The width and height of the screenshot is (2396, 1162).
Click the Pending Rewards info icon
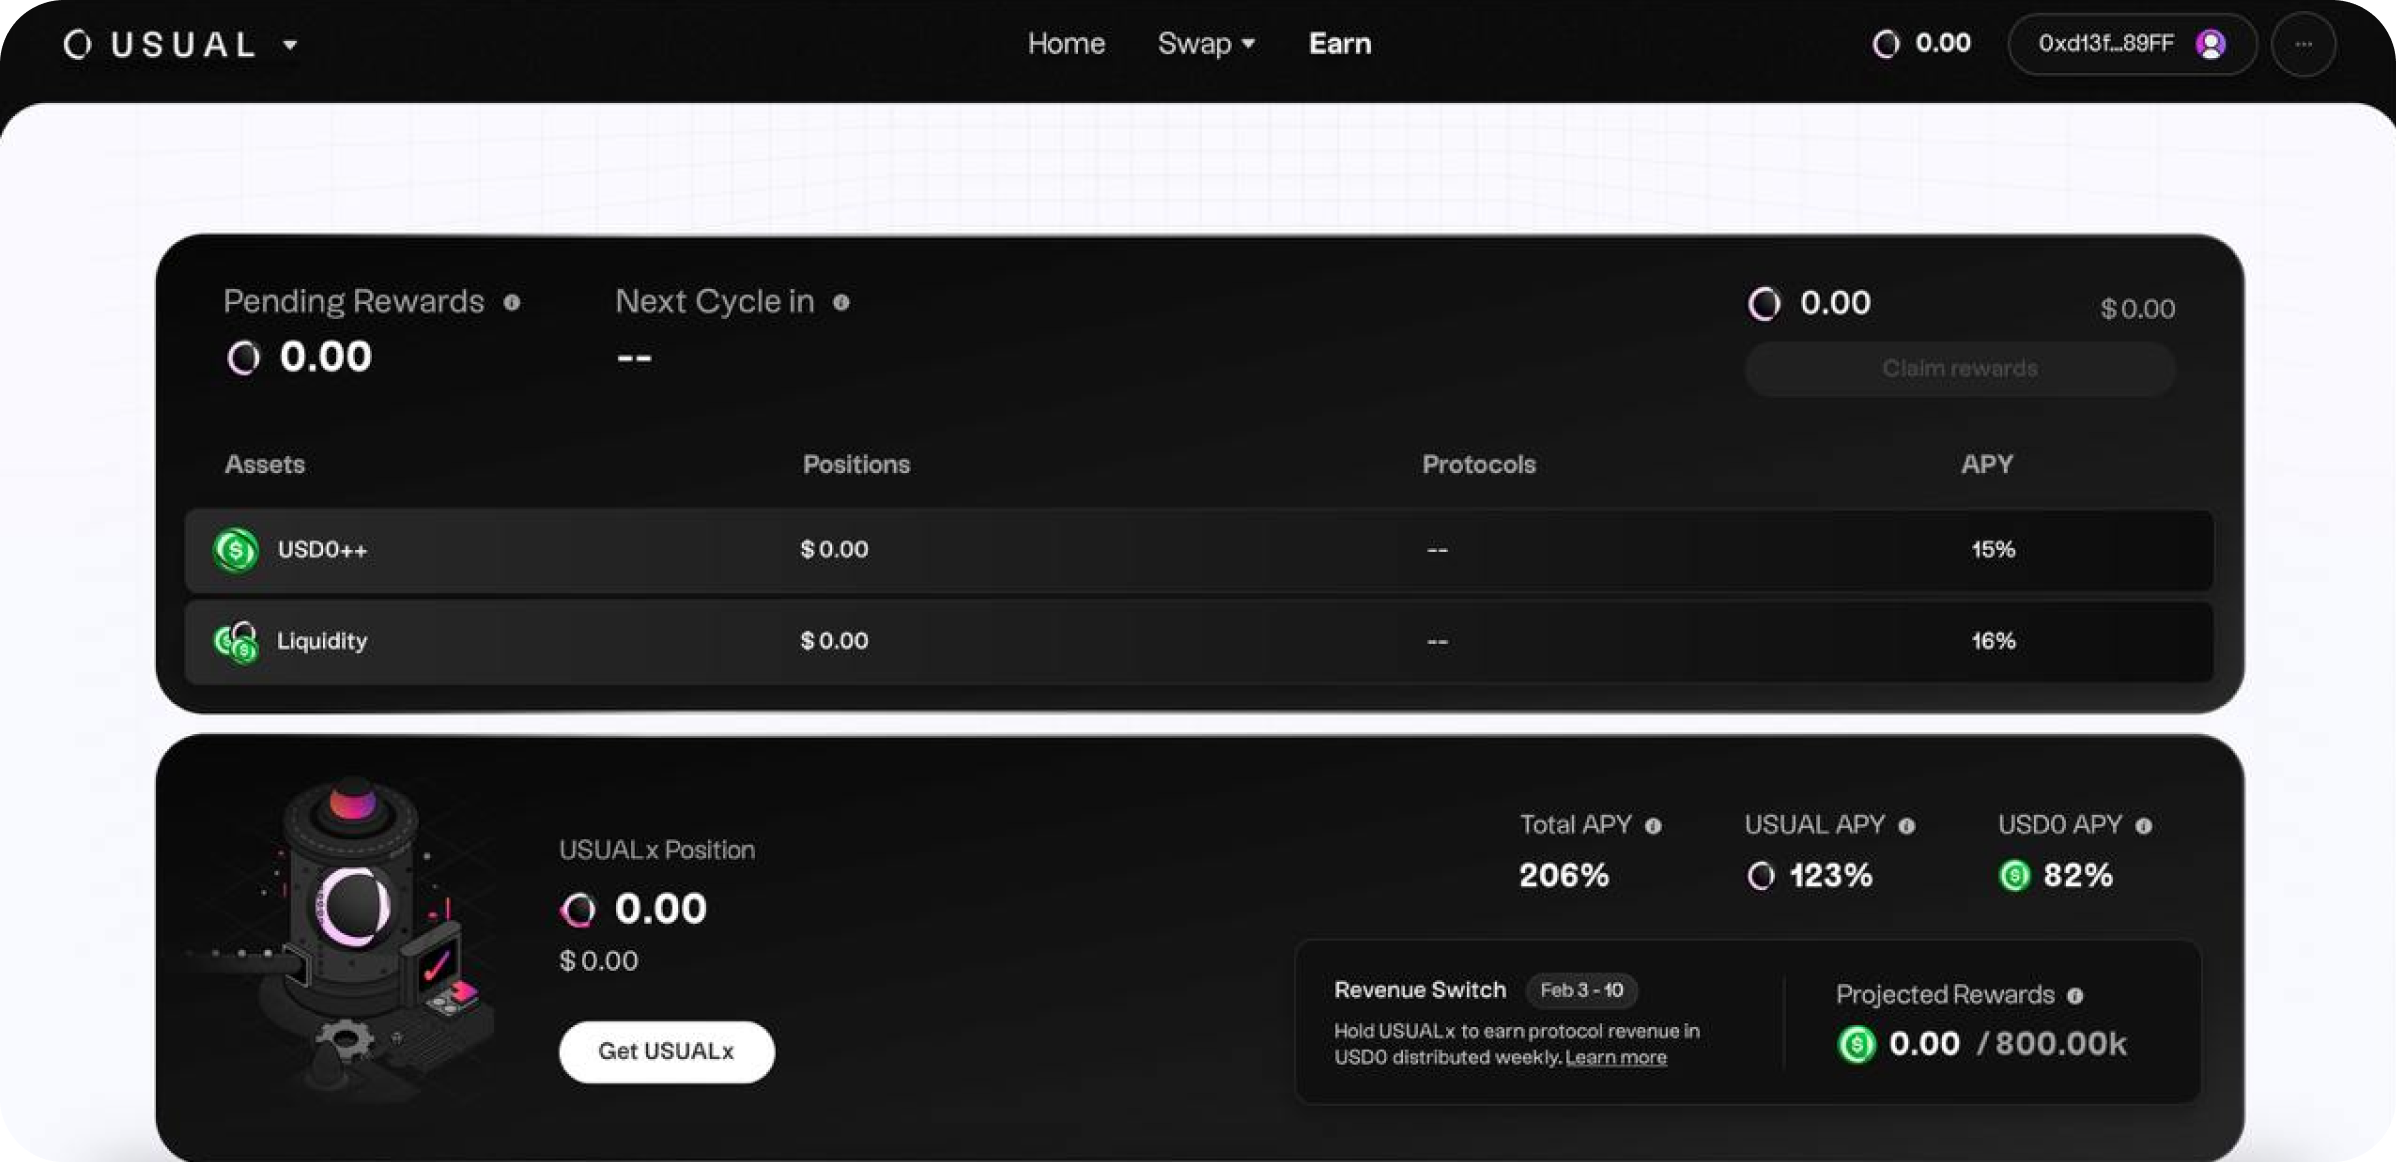[x=512, y=302]
